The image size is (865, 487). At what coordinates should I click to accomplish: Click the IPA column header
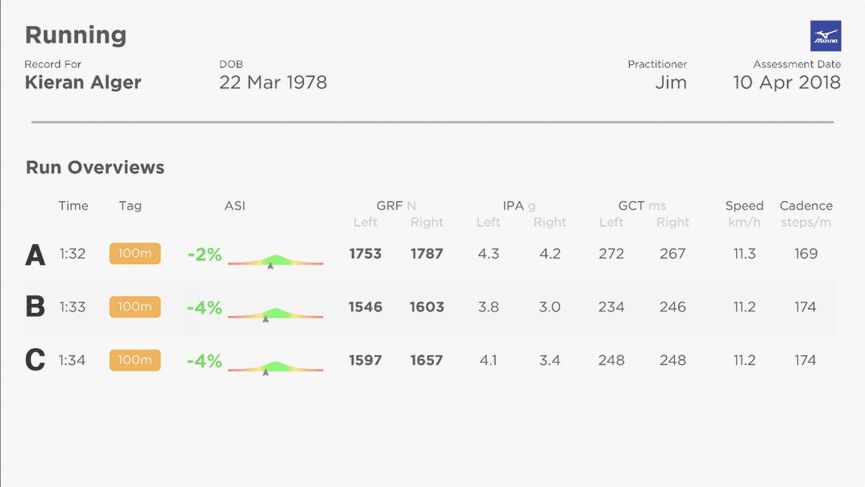coord(513,206)
